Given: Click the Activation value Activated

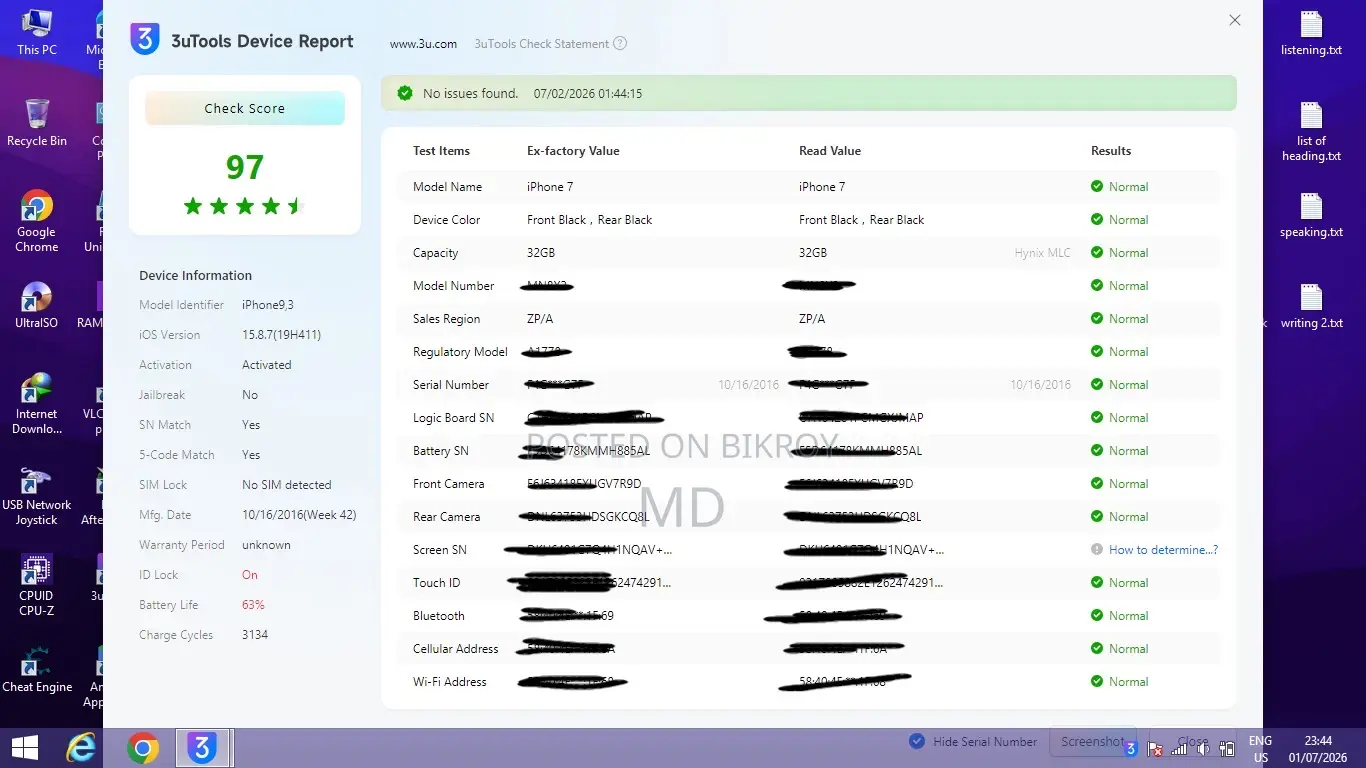Looking at the screenshot, I should click(267, 365).
